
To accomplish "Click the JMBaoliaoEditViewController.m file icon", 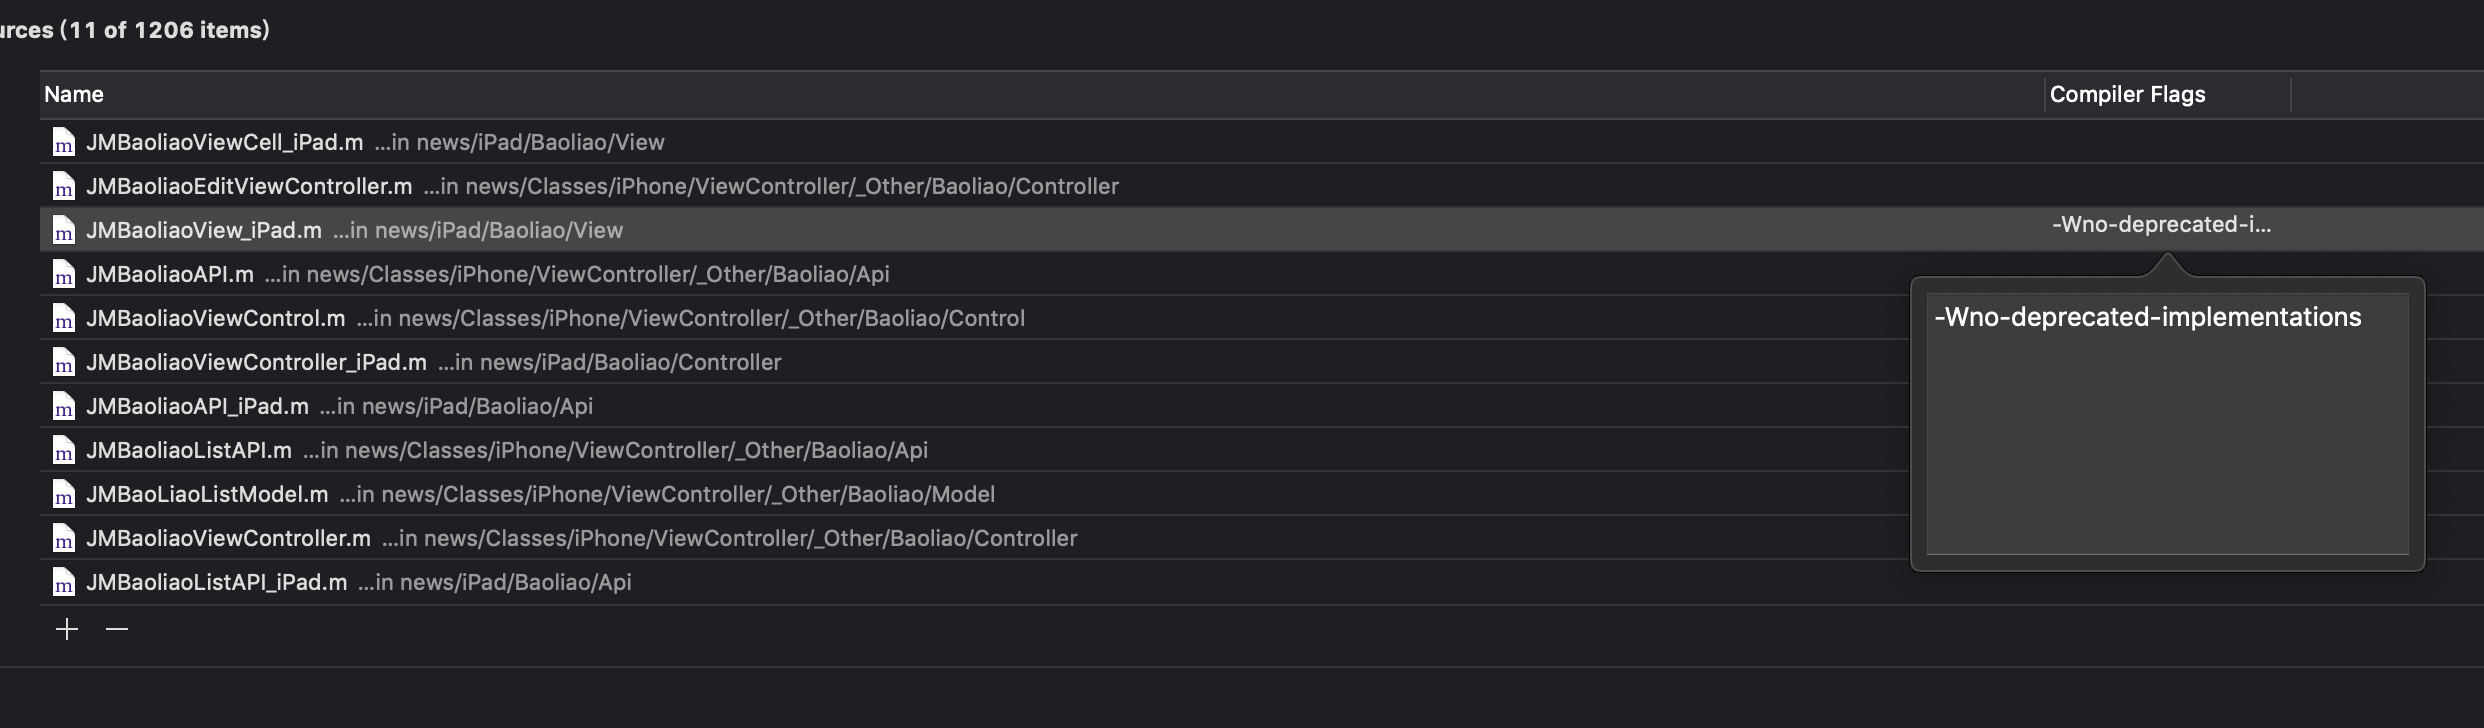I will [64, 187].
